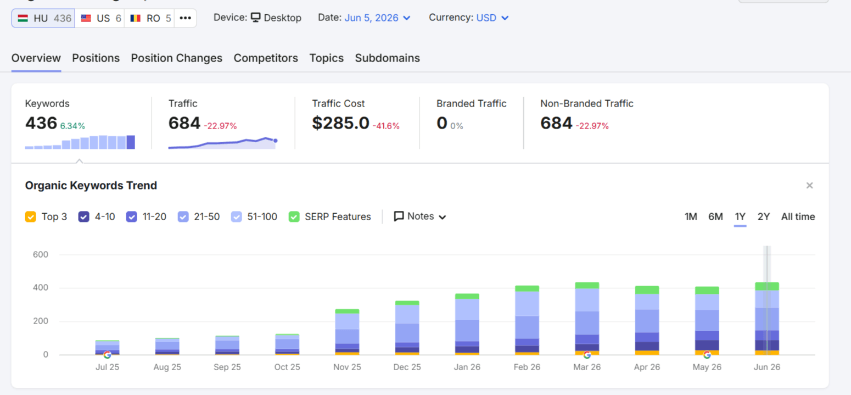Click the Keywords 6.34% change value

[73, 126]
